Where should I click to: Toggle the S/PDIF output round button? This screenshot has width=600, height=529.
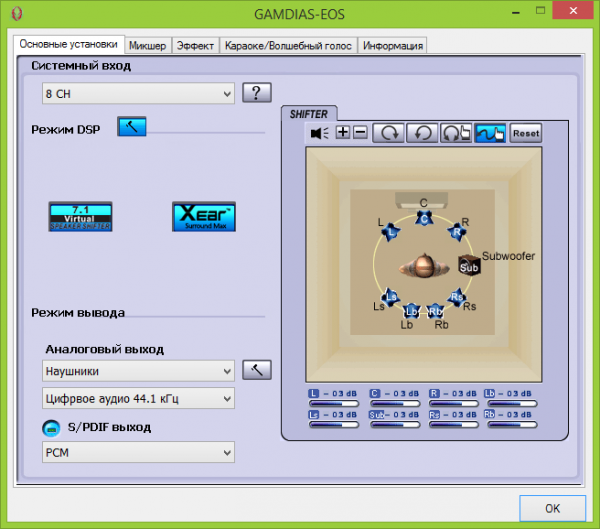coord(51,428)
